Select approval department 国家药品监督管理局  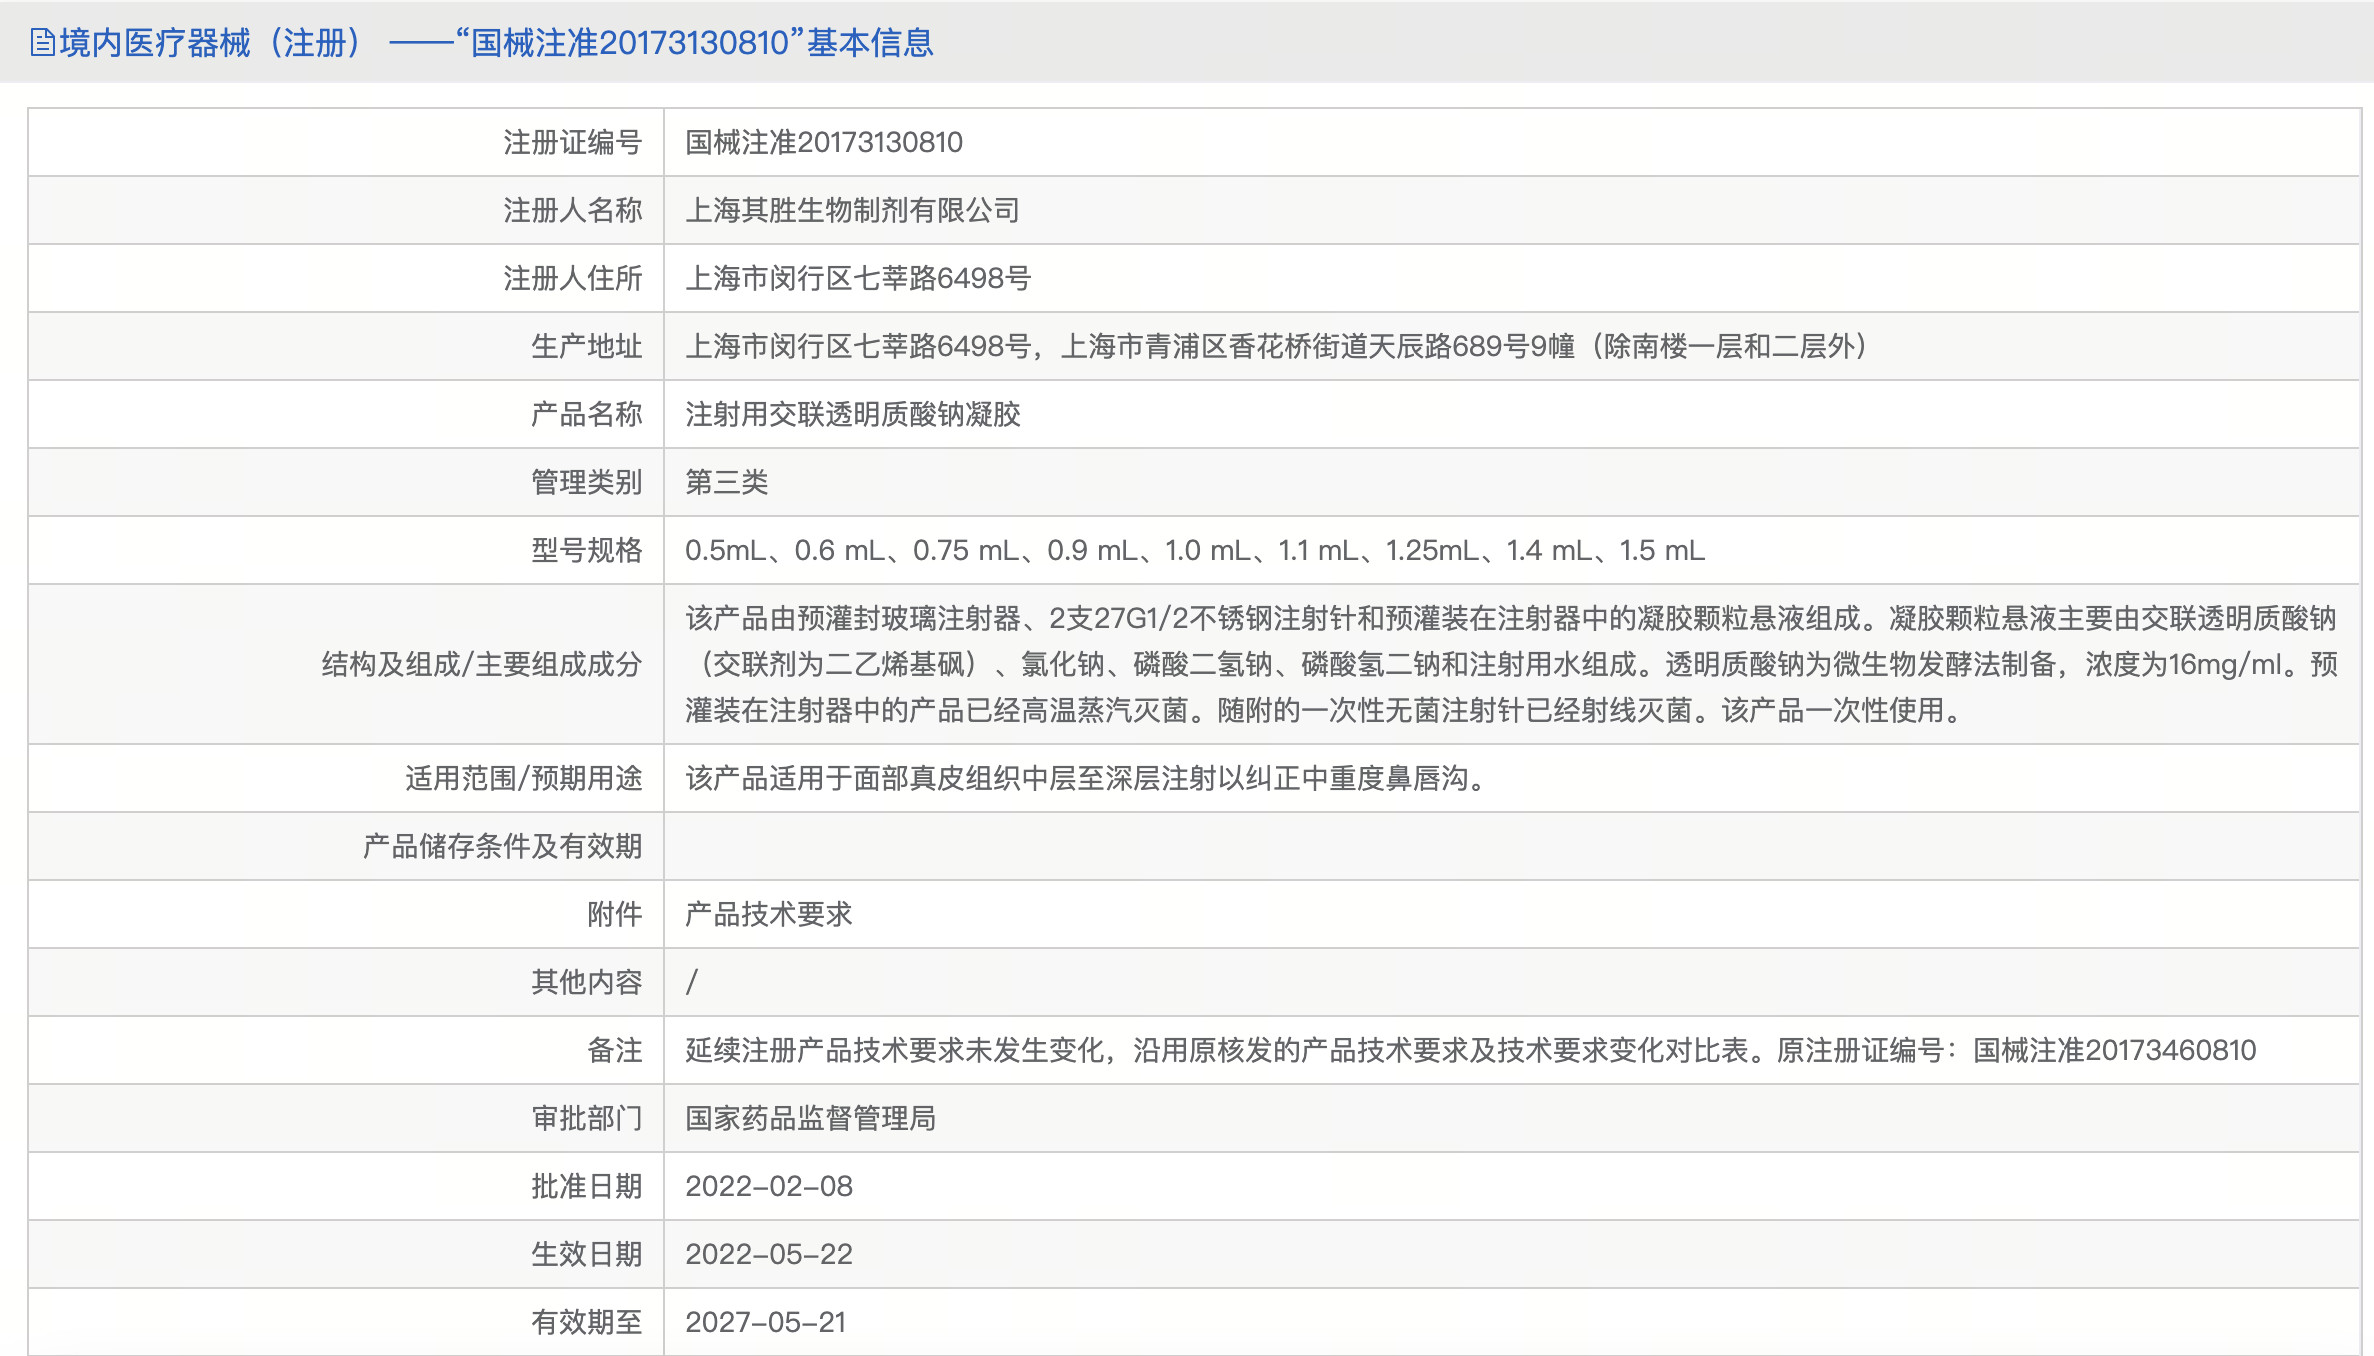[810, 1119]
